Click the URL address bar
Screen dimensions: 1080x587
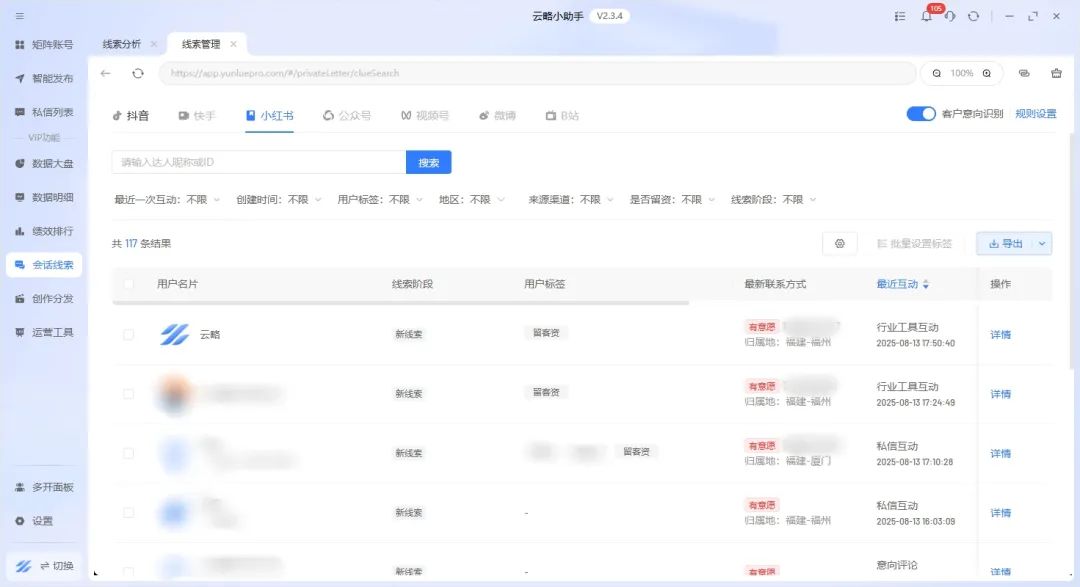[537, 73]
